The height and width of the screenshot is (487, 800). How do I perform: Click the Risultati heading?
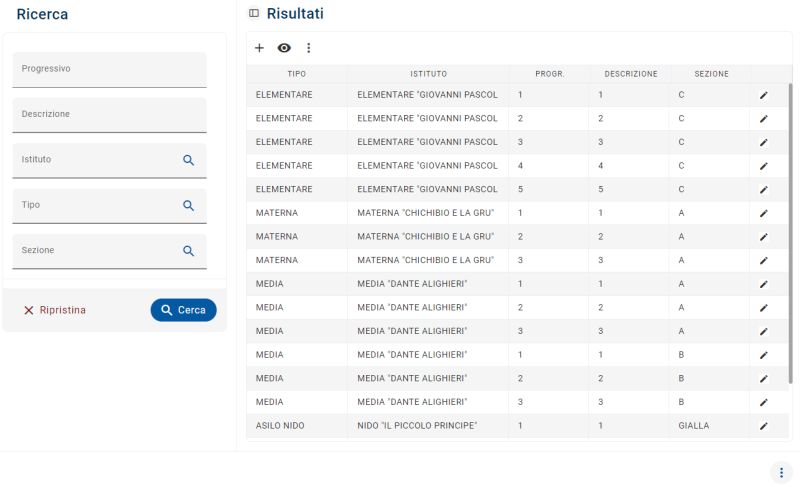point(295,14)
